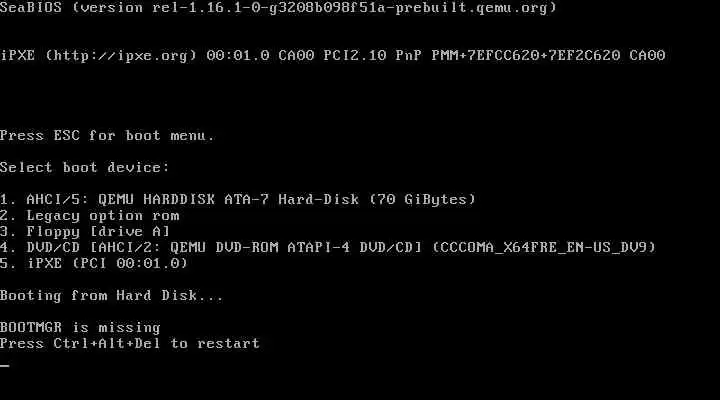Click the 'PCI2.10 PnP' text
Viewport: 720px width, 400px height.
(x=372, y=56)
